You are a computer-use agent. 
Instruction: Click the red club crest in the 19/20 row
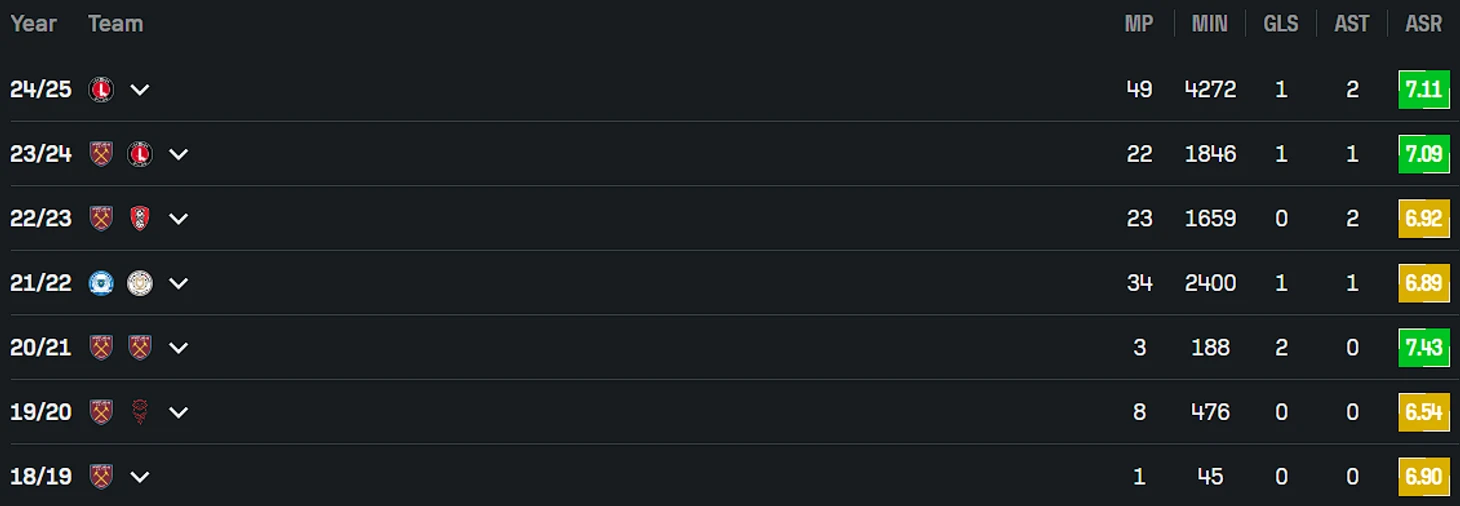tap(140, 412)
